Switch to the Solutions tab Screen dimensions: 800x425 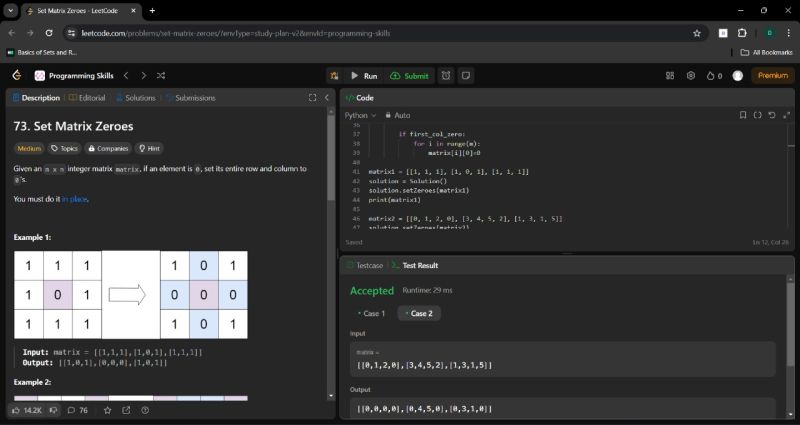pyautogui.click(x=136, y=98)
